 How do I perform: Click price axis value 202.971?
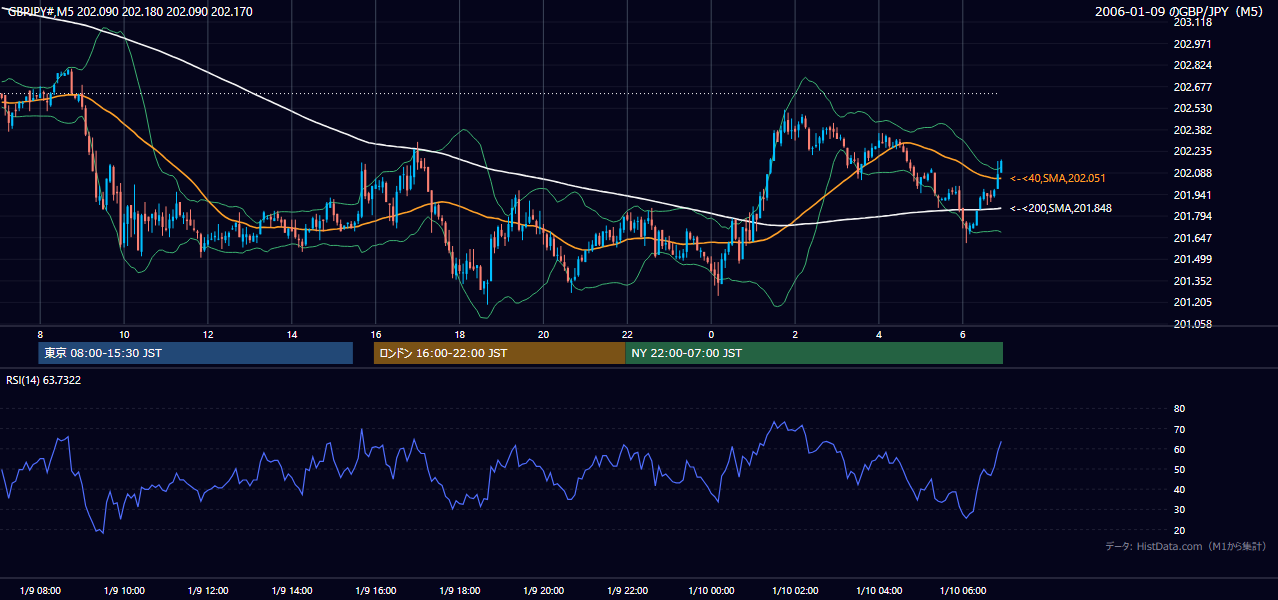(1192, 44)
